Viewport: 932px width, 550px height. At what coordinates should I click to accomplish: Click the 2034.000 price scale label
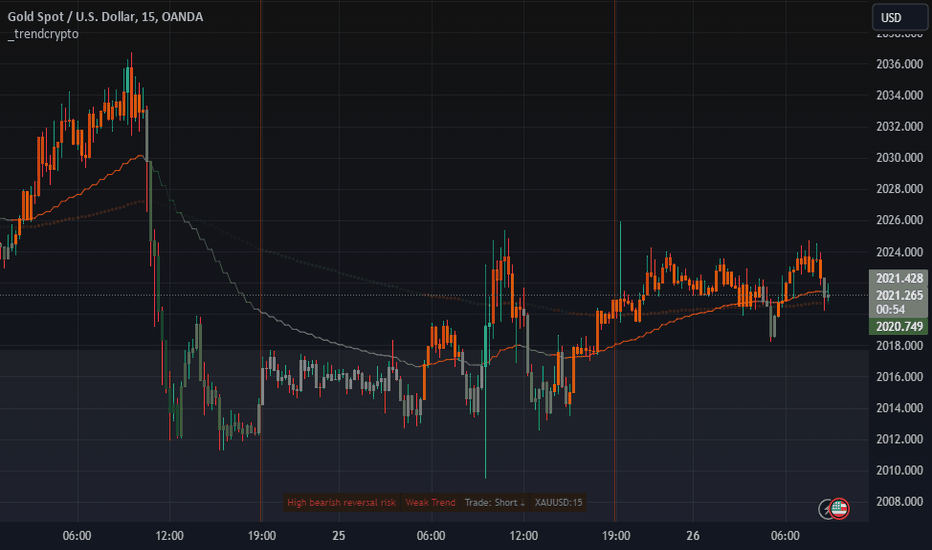point(899,95)
